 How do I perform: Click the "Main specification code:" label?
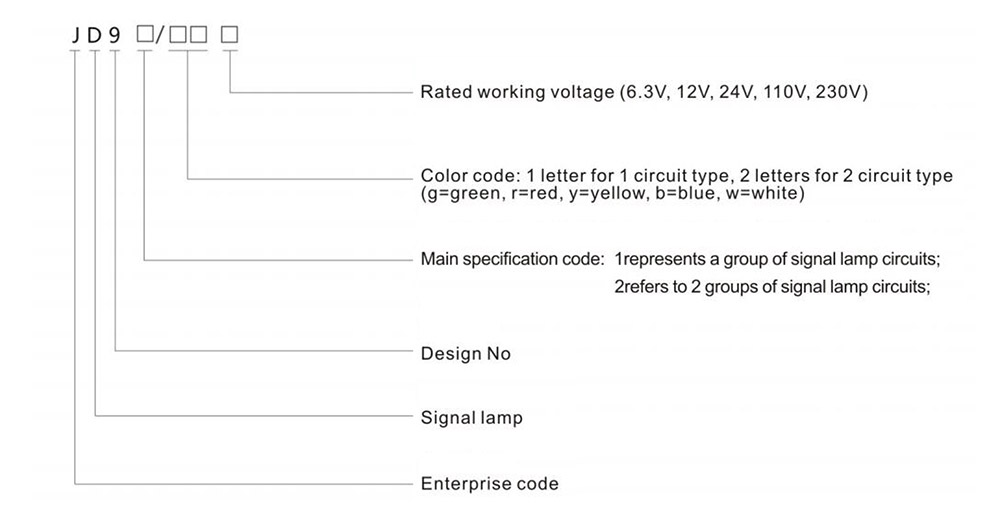coord(512,260)
